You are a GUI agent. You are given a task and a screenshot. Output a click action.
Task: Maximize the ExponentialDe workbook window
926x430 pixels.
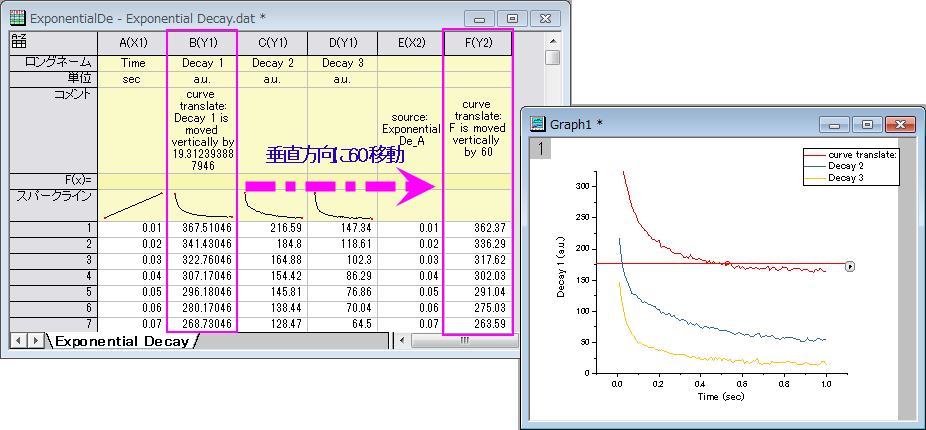point(512,19)
